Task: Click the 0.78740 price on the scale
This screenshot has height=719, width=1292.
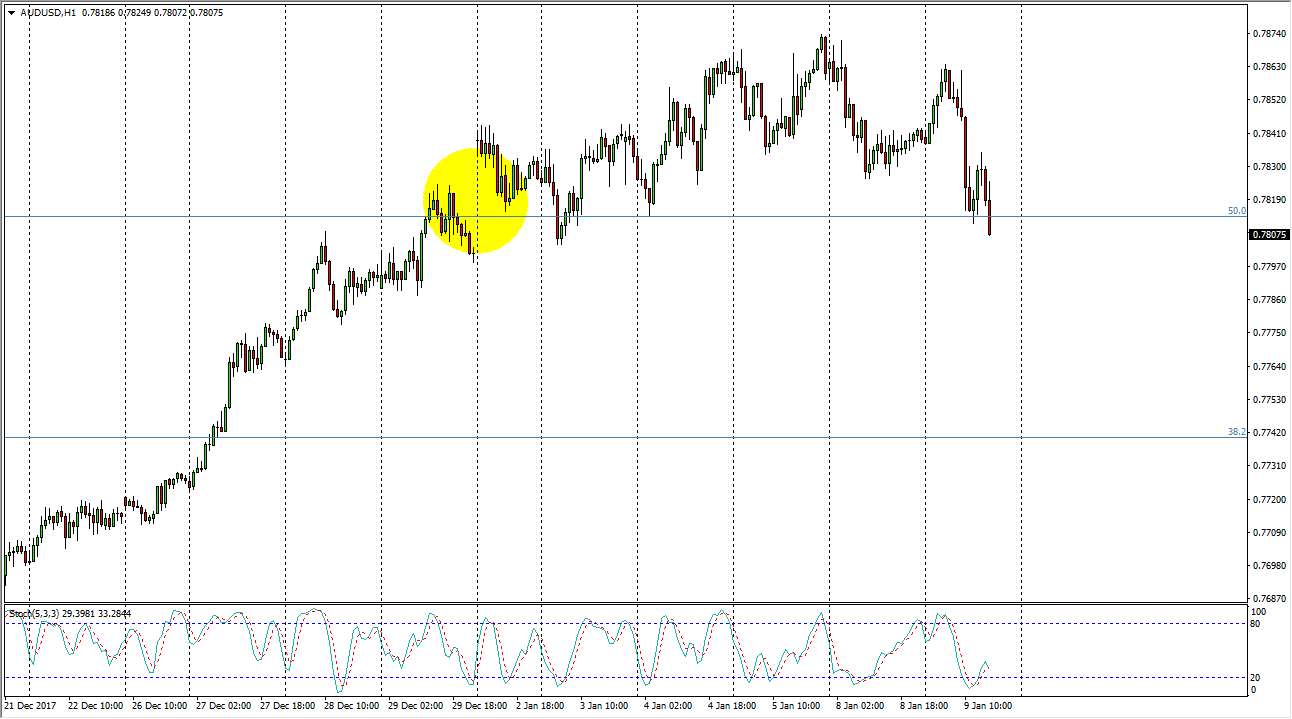Action: [1268, 34]
